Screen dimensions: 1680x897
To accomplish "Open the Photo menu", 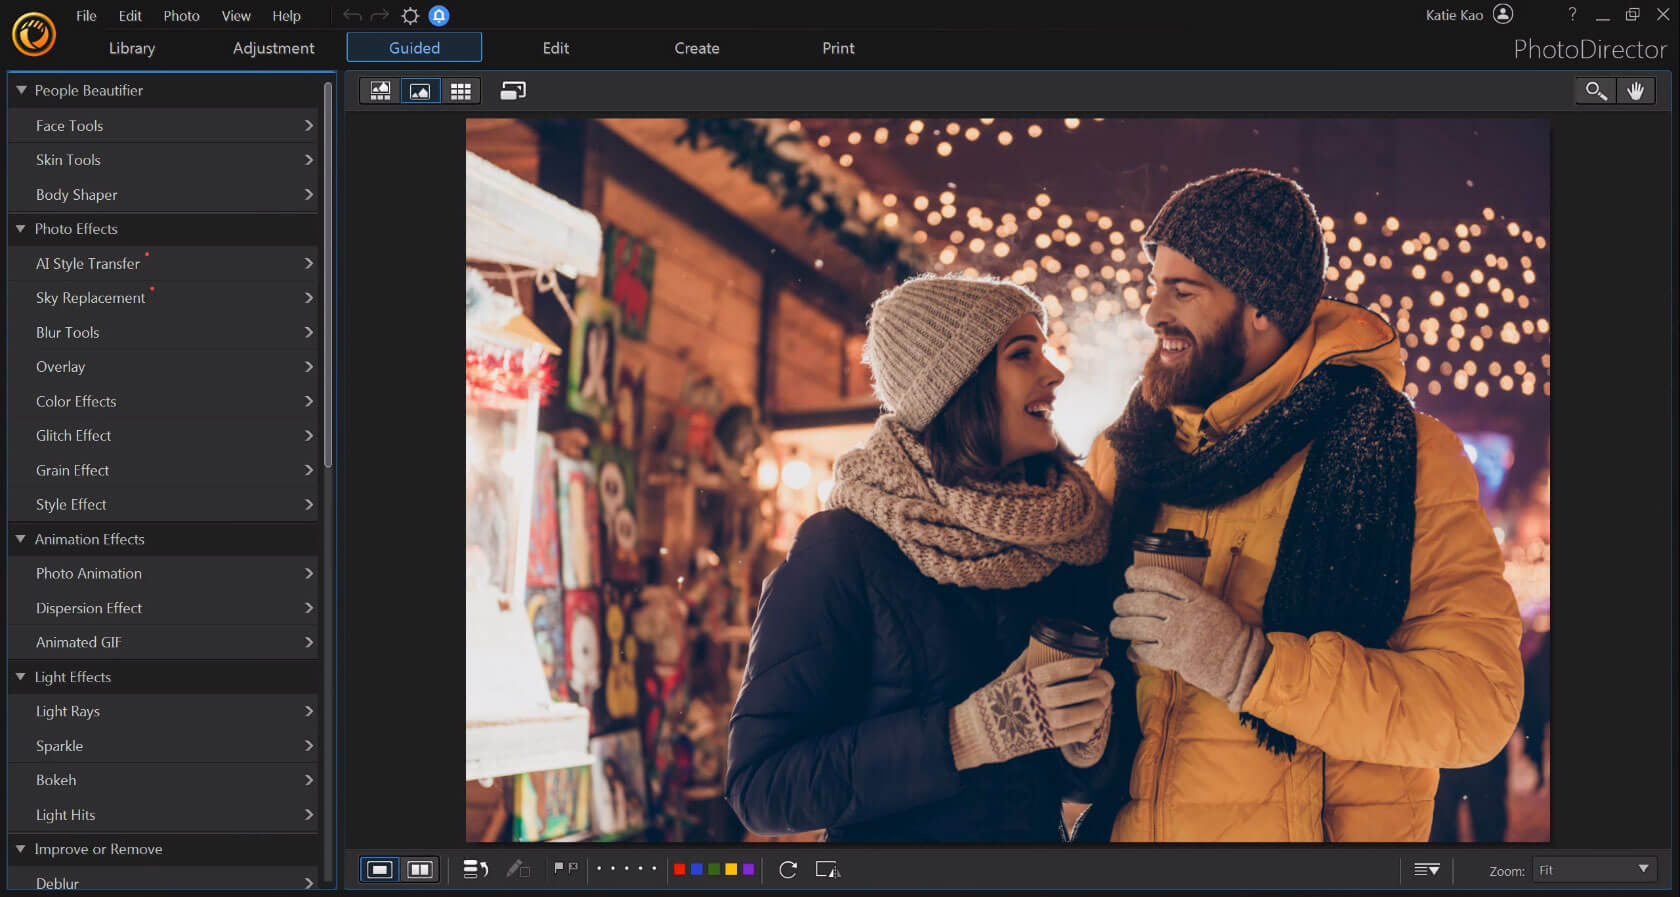I will (x=181, y=15).
